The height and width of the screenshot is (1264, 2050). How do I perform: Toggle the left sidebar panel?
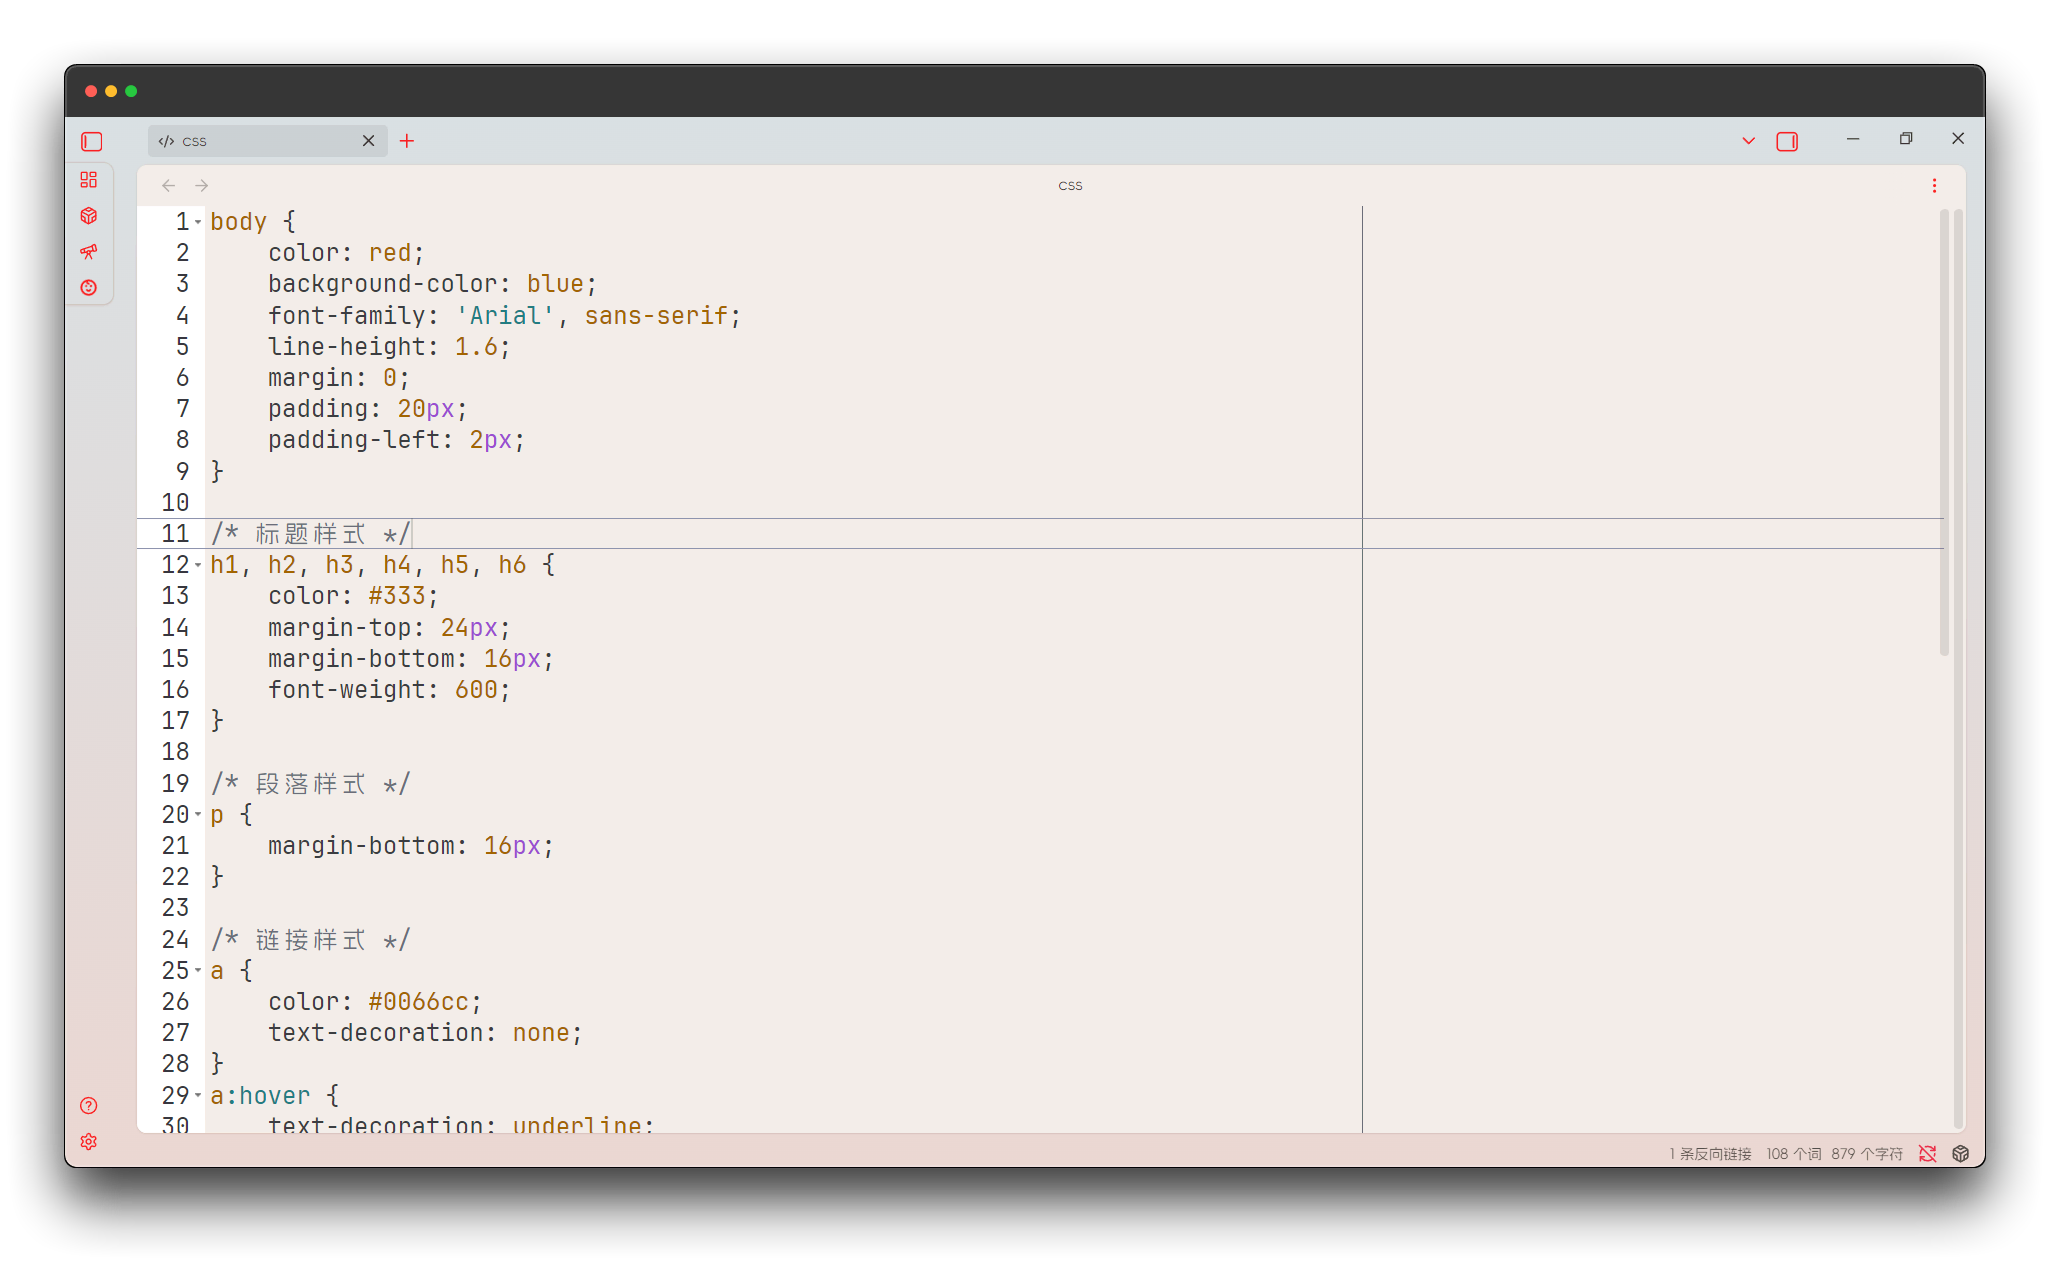[x=90, y=141]
